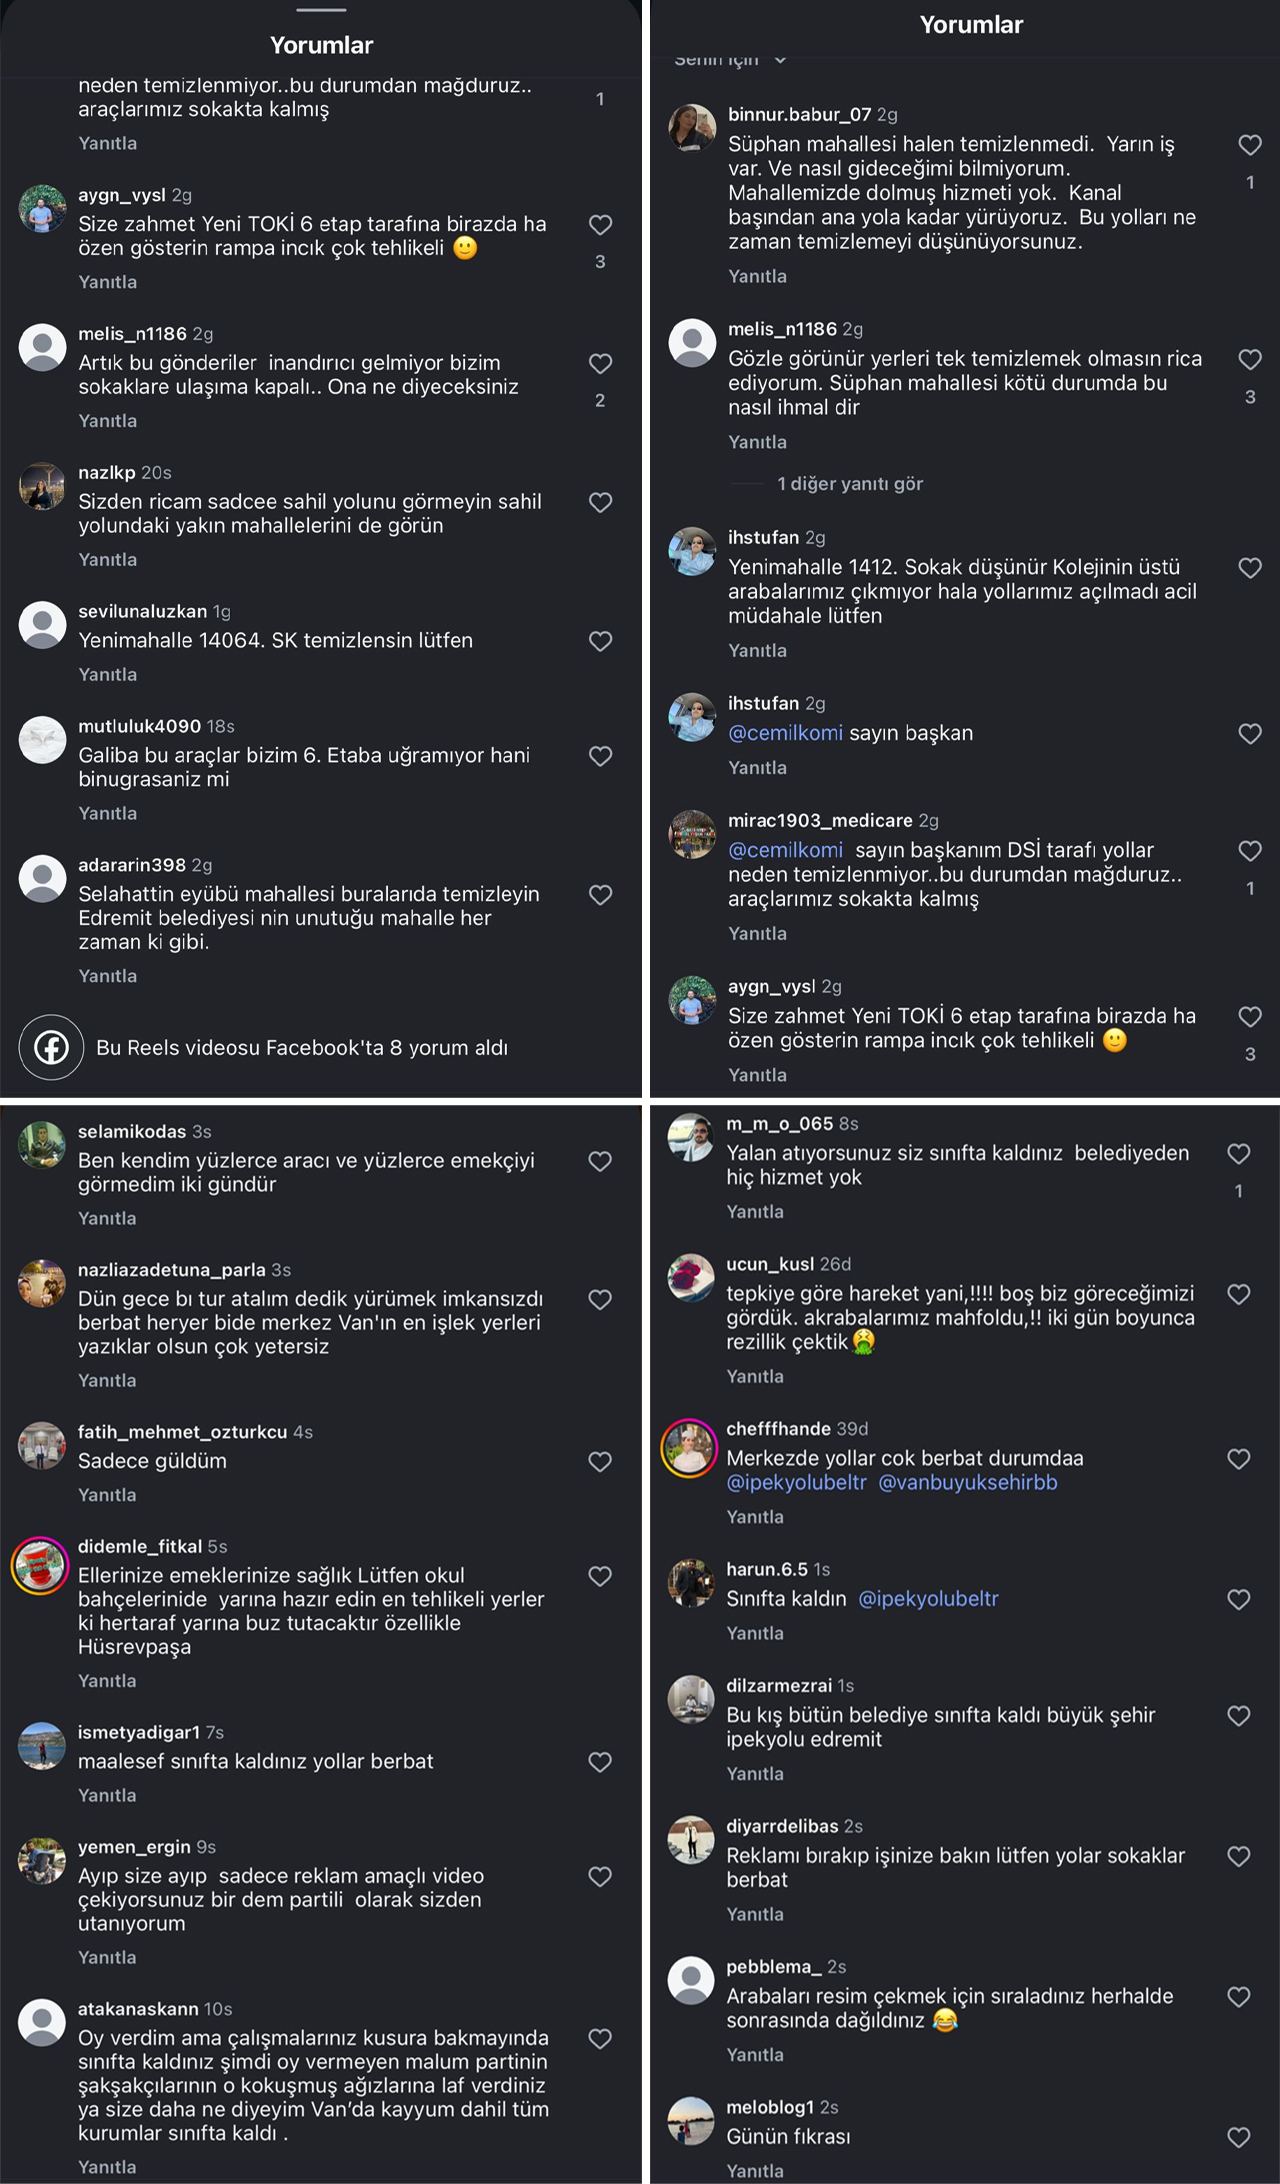Toggle like on mutluluk4090's 6. Etap comment
Viewport: 1280px width, 2184px height.
[600, 756]
